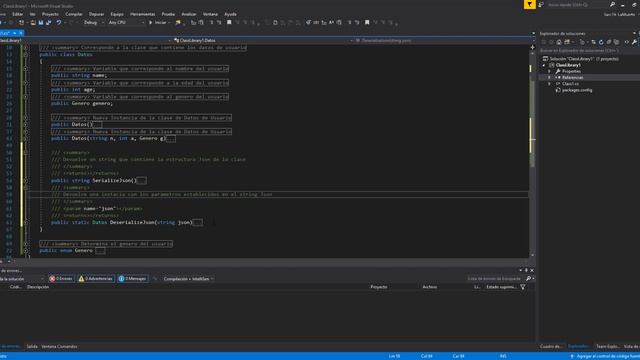Open the Debug configuration dropdown
Screen dimensions: 640x360
[x=93, y=22]
